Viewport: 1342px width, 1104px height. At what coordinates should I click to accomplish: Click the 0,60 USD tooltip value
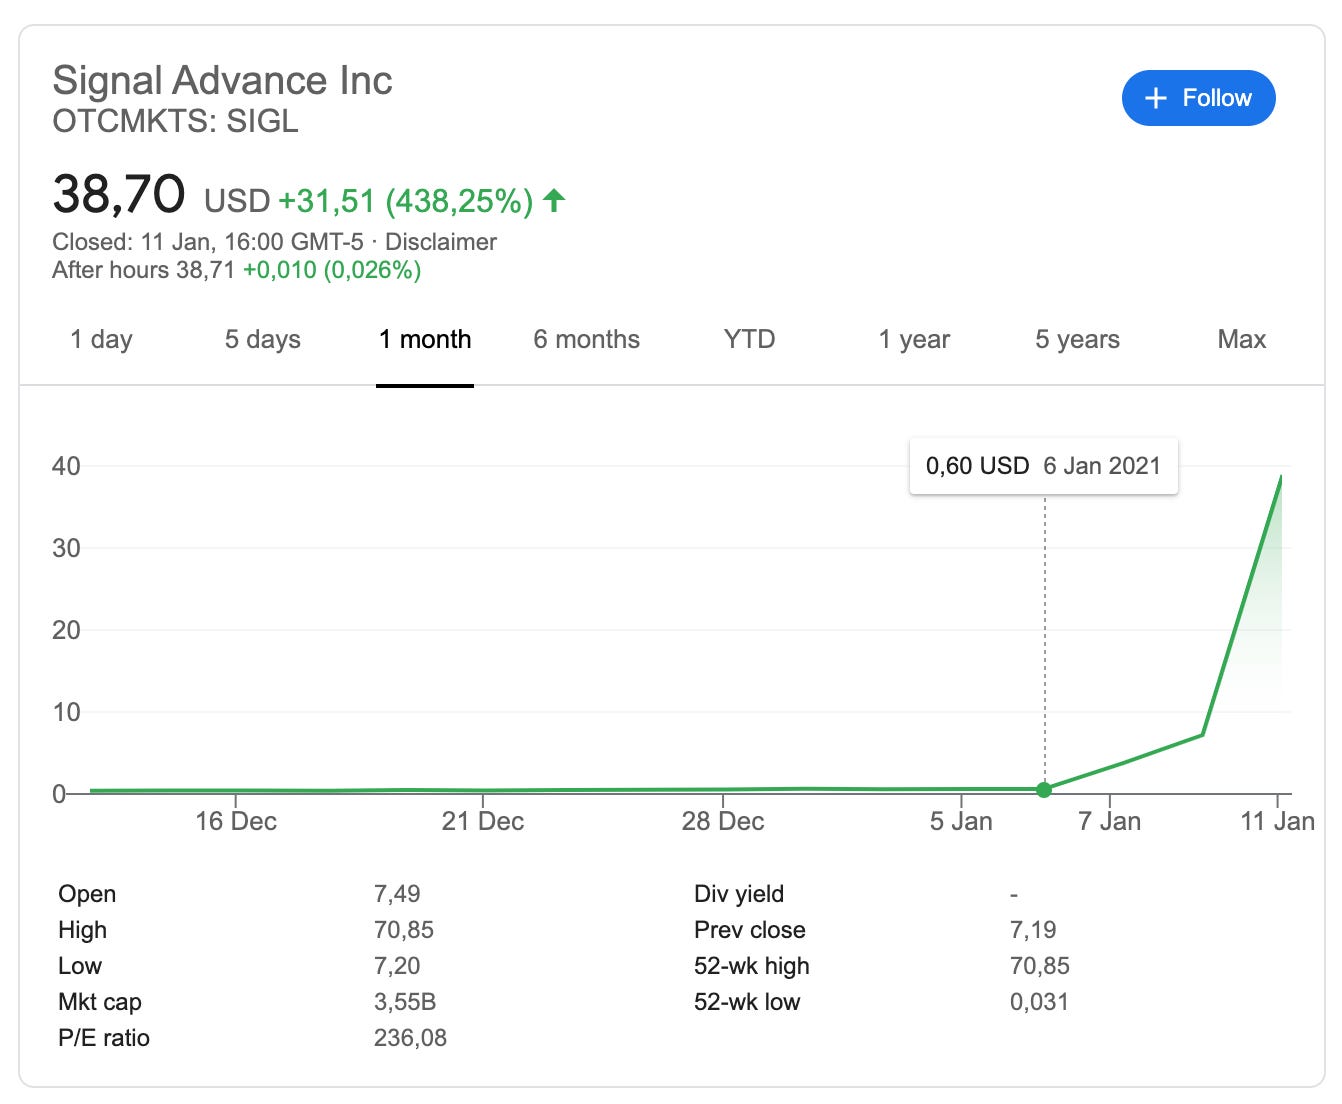pyautogui.click(x=977, y=466)
